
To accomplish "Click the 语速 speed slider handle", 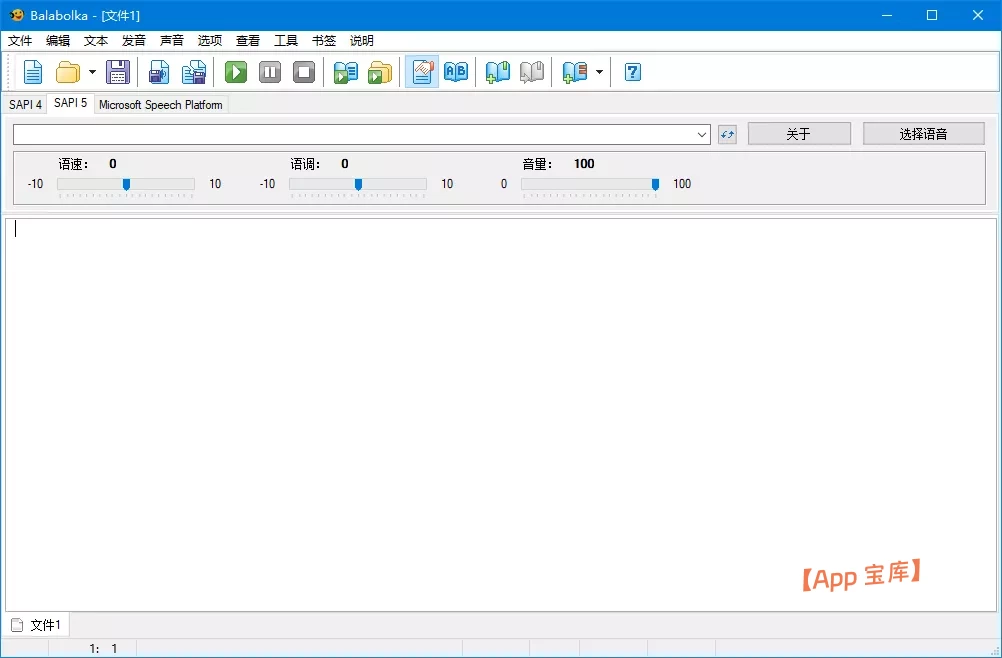I will (126, 184).
